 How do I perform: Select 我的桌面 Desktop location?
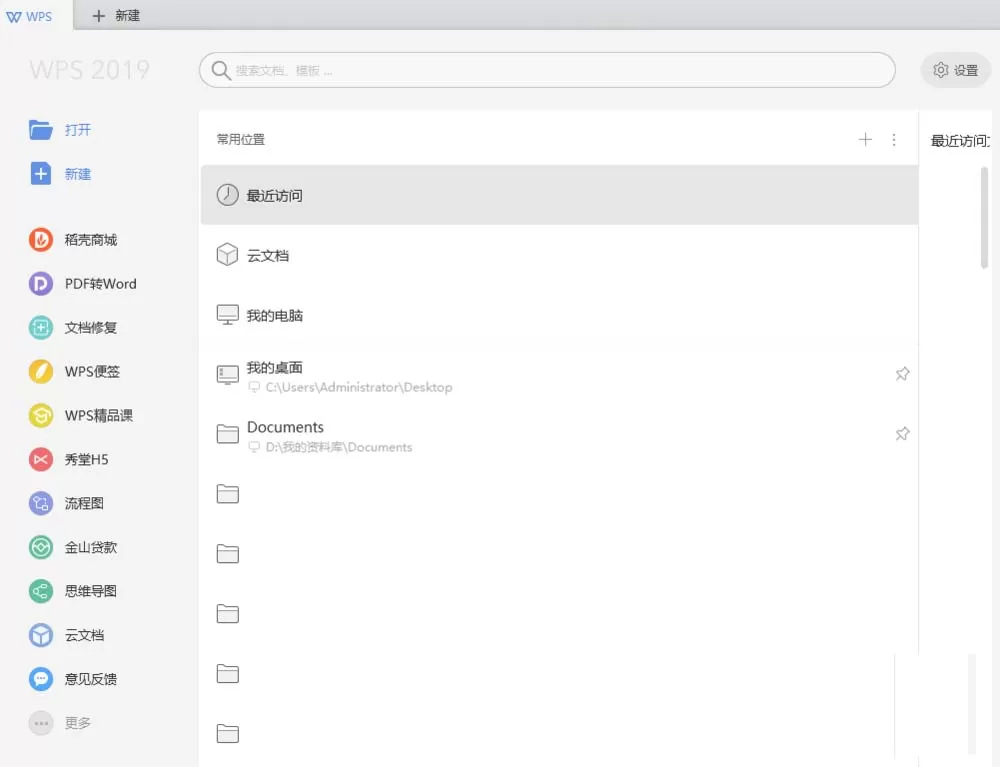click(x=559, y=375)
